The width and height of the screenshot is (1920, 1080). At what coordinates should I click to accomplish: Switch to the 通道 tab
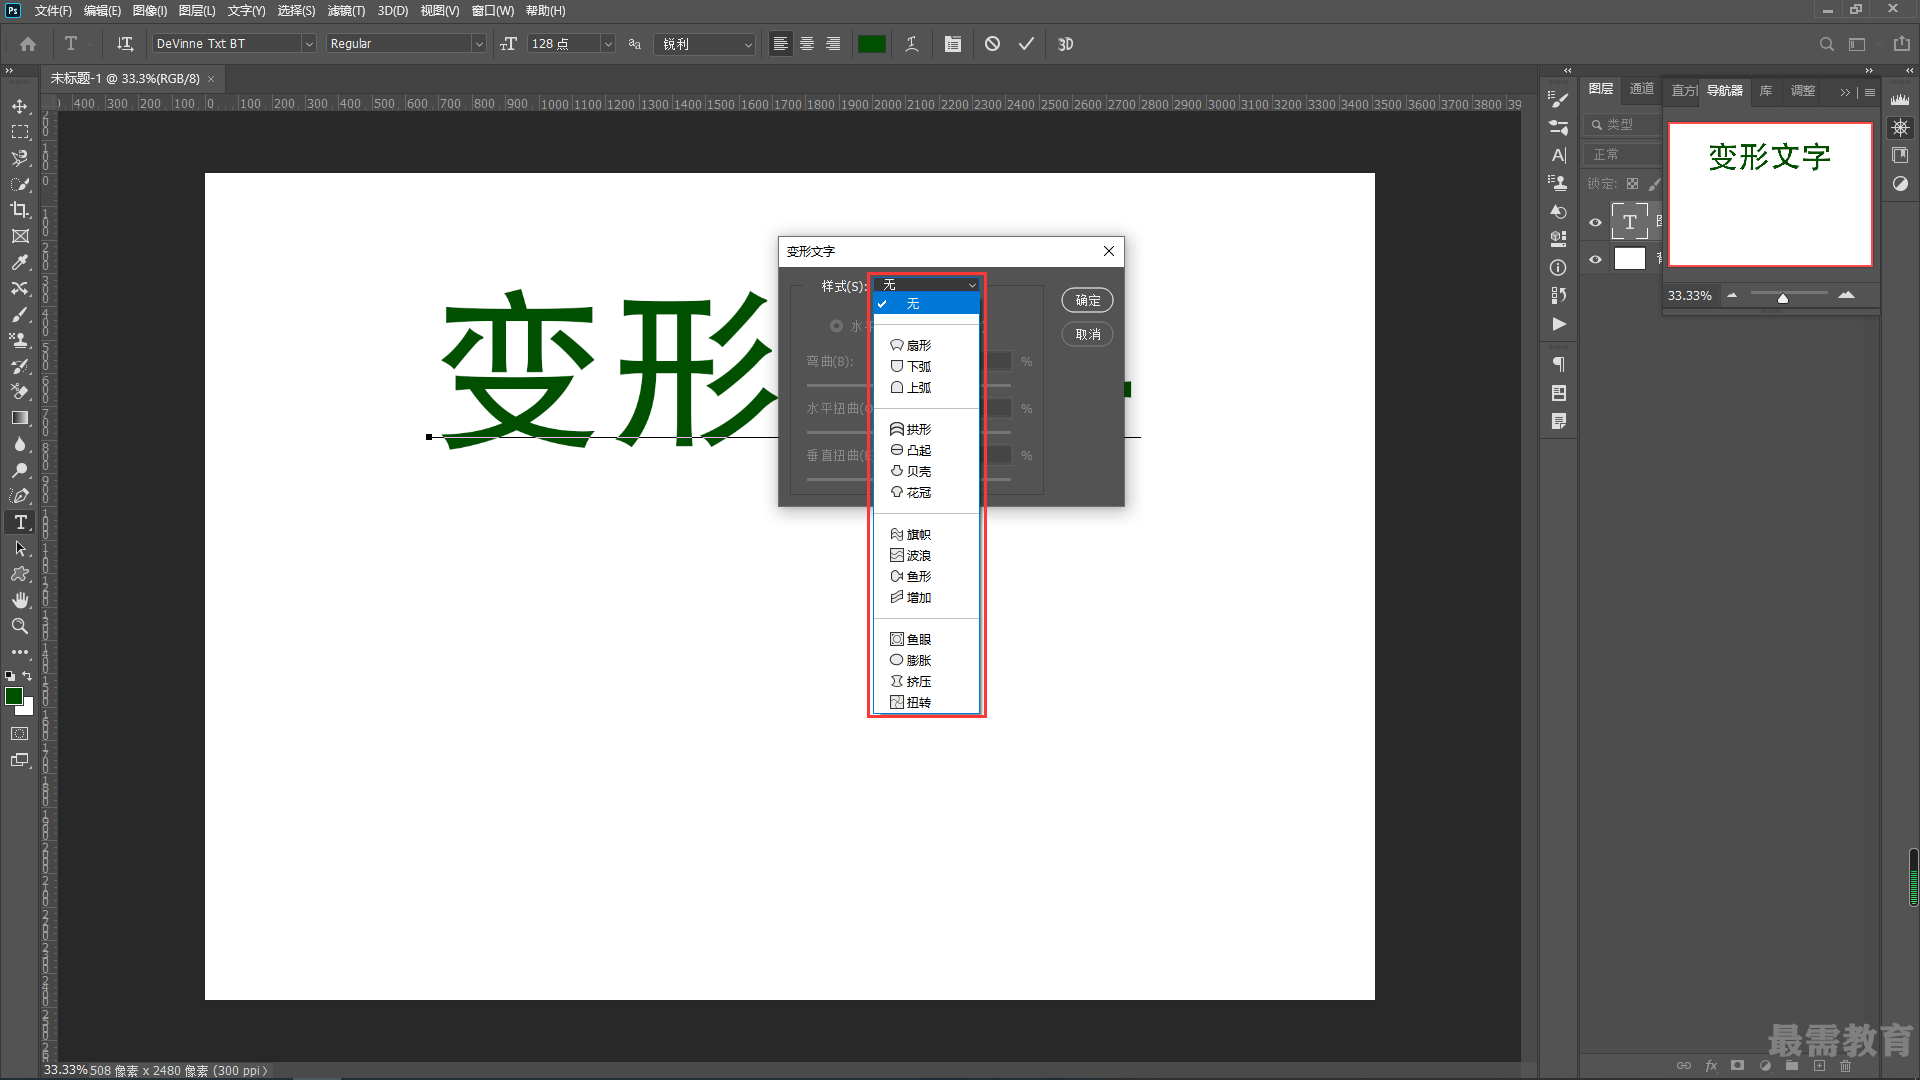click(1641, 89)
